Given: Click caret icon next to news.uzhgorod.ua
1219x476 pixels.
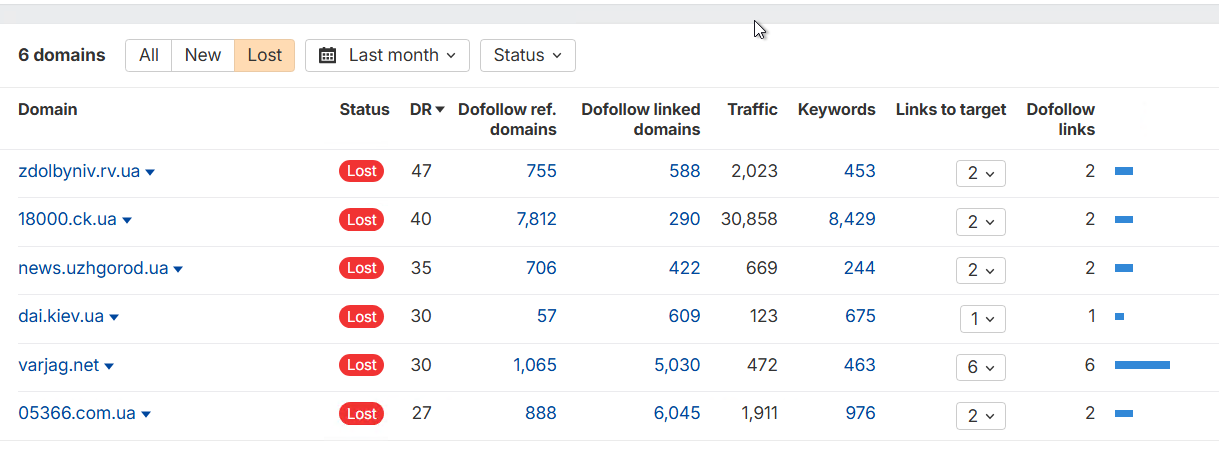Looking at the screenshot, I should tap(178, 269).
